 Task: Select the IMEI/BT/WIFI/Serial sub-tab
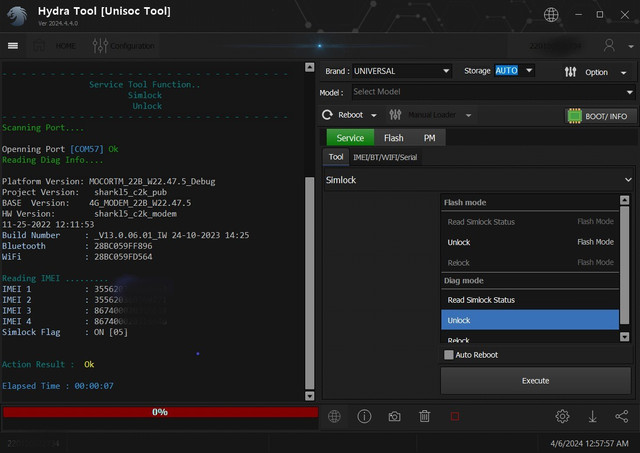click(385, 158)
